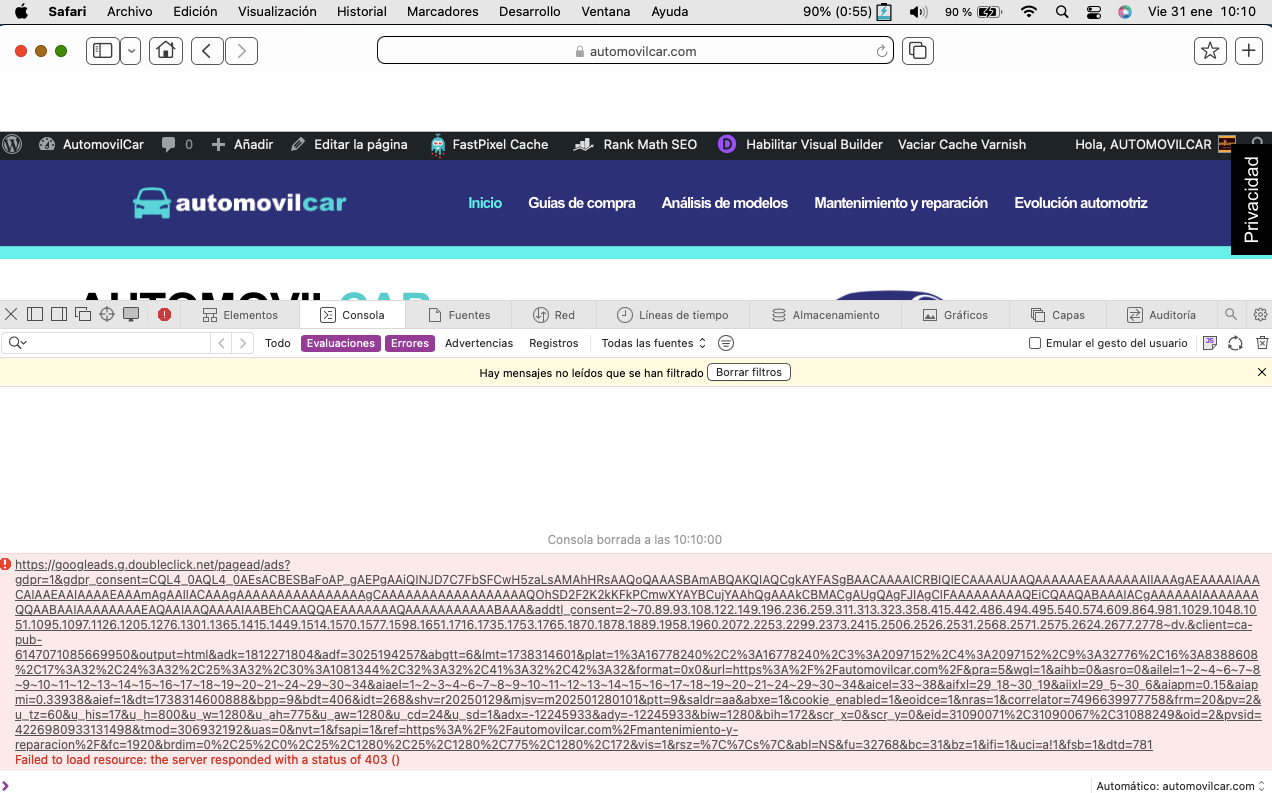Viewport: 1272px width, 793px height.
Task: Open Mantenimiento y reparación nav link
Action: point(901,203)
